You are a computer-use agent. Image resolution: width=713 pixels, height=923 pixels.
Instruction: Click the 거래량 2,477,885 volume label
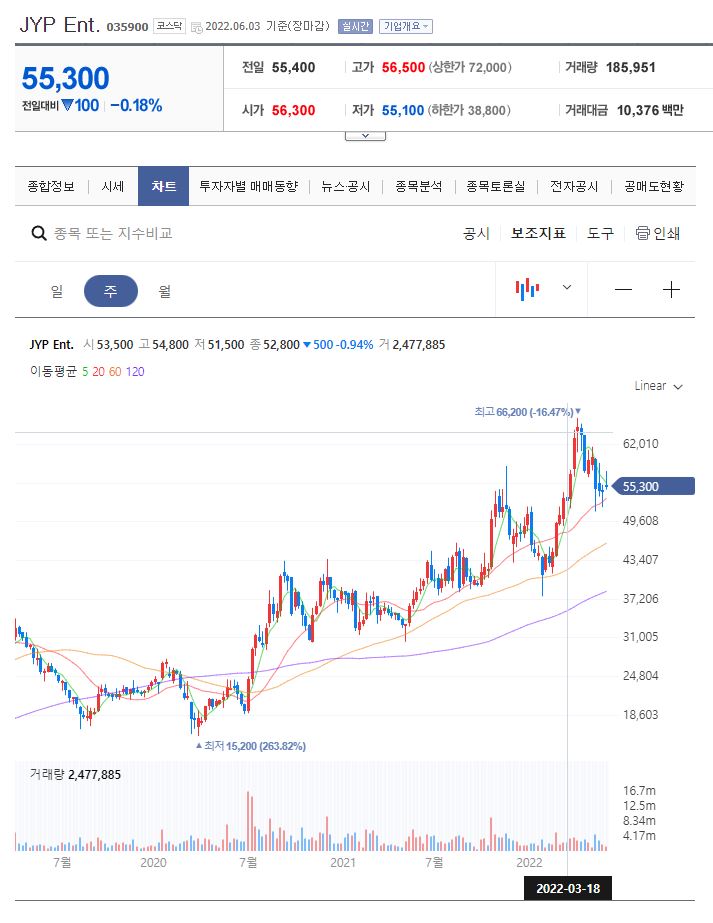point(75,775)
